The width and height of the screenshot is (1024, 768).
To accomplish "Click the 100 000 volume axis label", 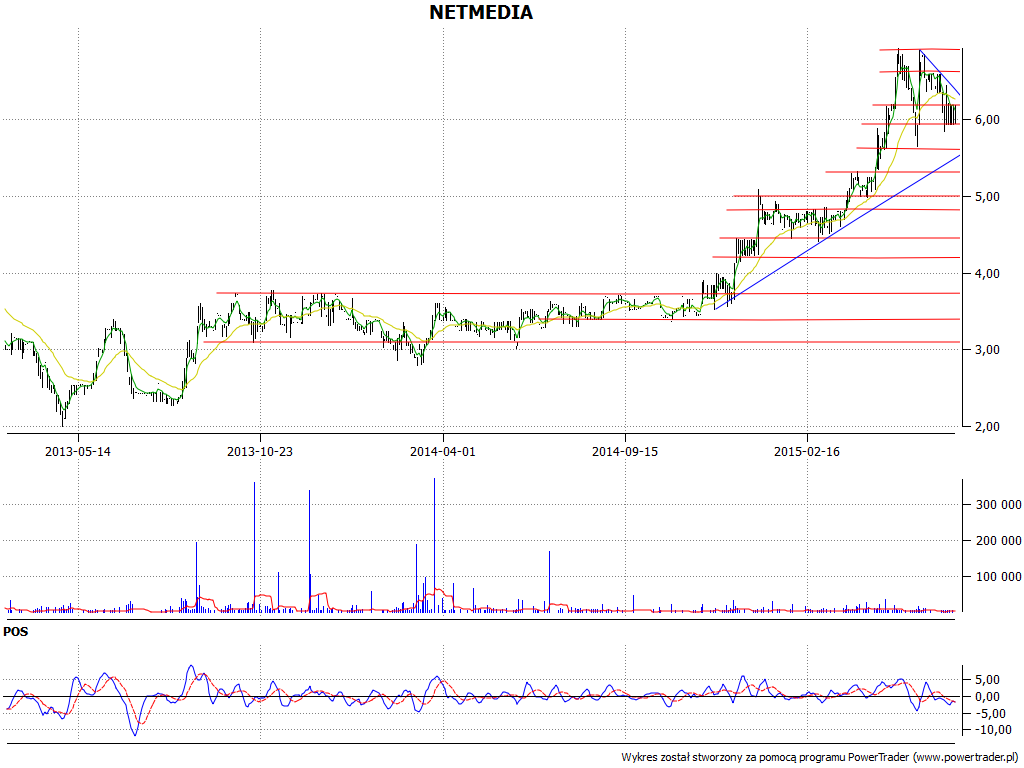I will click(x=999, y=576).
